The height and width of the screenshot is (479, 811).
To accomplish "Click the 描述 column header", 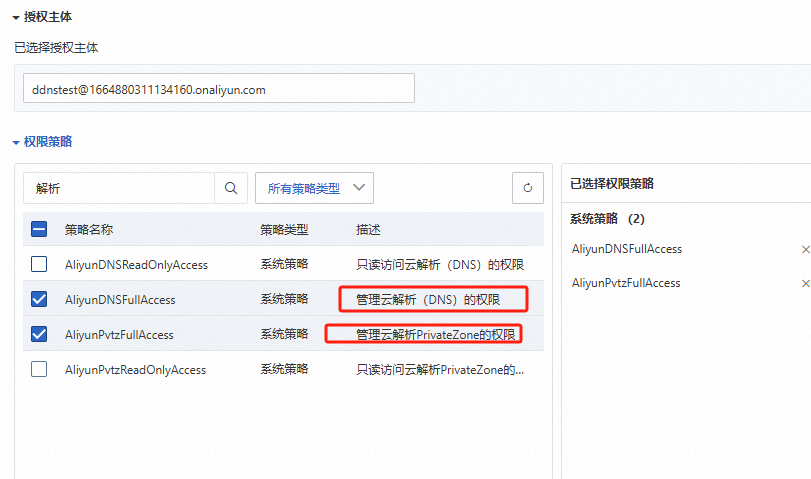I will [368, 230].
